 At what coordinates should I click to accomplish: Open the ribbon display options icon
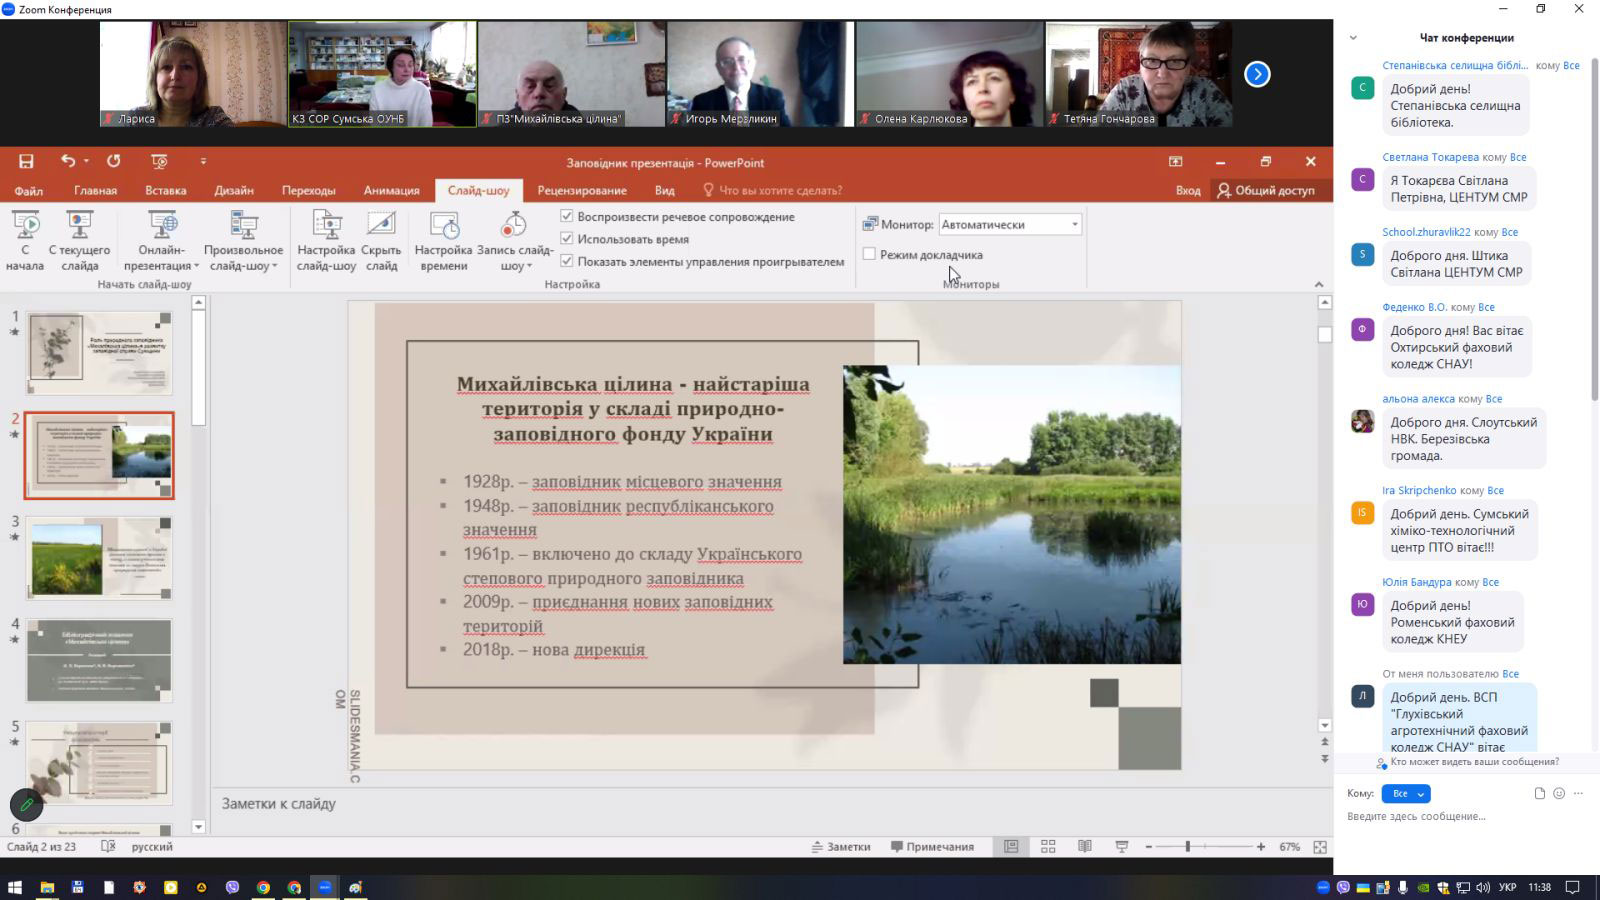pos(1176,162)
